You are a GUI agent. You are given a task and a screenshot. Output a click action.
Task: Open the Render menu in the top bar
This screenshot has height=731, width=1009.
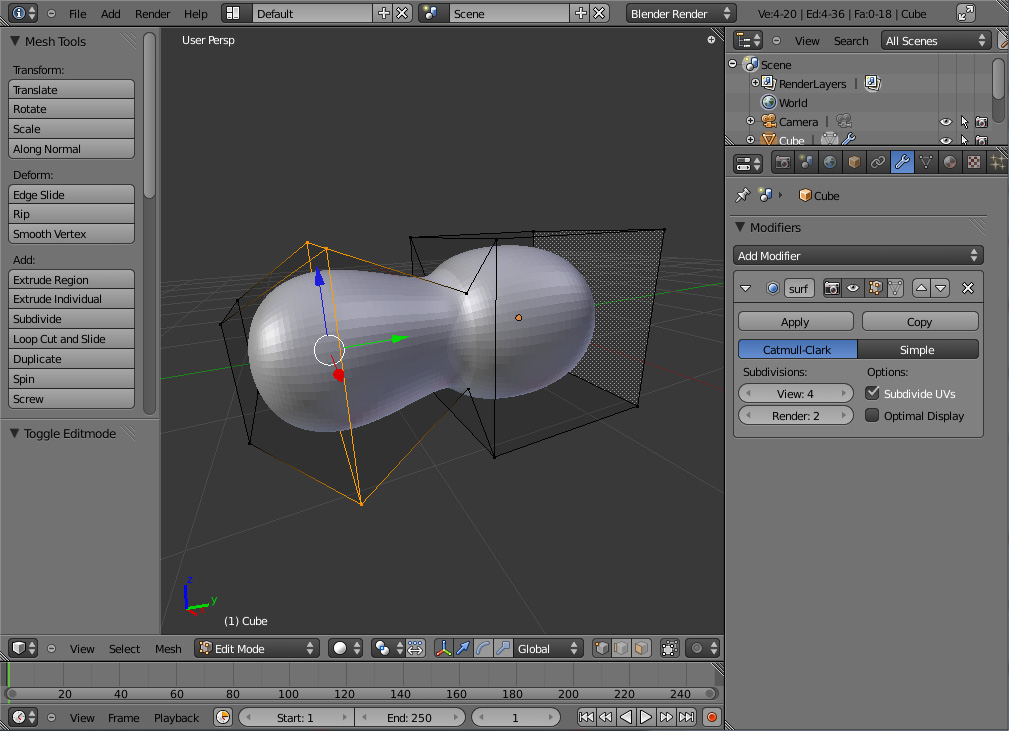[152, 14]
